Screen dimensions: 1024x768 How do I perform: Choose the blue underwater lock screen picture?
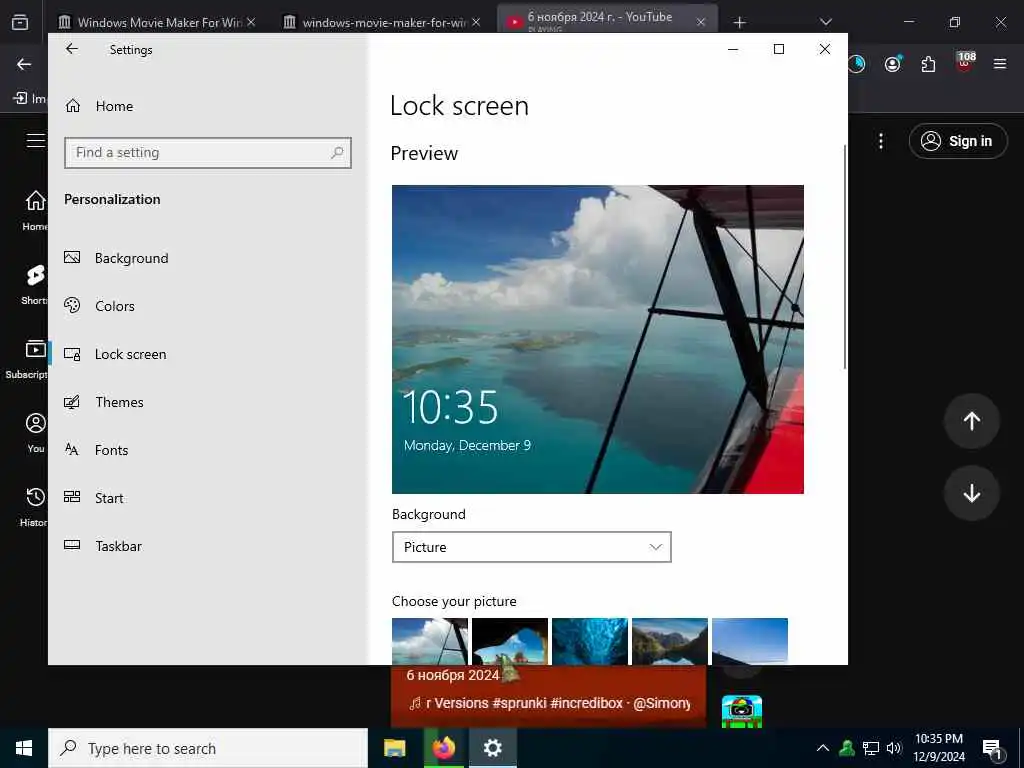[590, 641]
